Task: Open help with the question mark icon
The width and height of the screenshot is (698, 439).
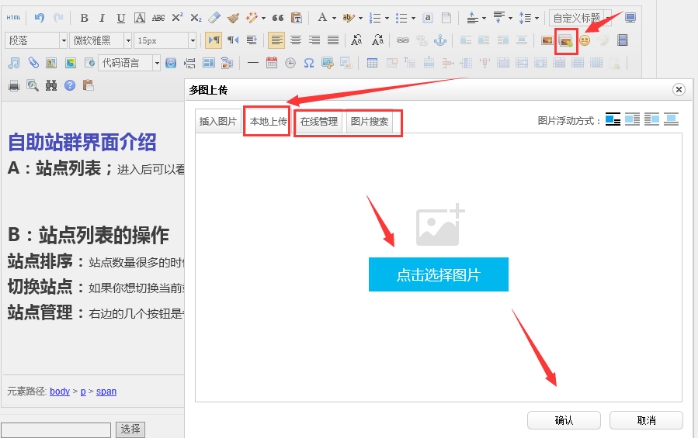Action: coord(70,85)
